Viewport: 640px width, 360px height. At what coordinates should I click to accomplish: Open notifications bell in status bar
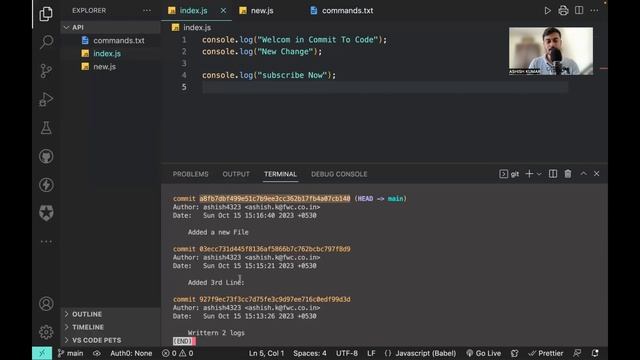pyautogui.click(x=595, y=353)
